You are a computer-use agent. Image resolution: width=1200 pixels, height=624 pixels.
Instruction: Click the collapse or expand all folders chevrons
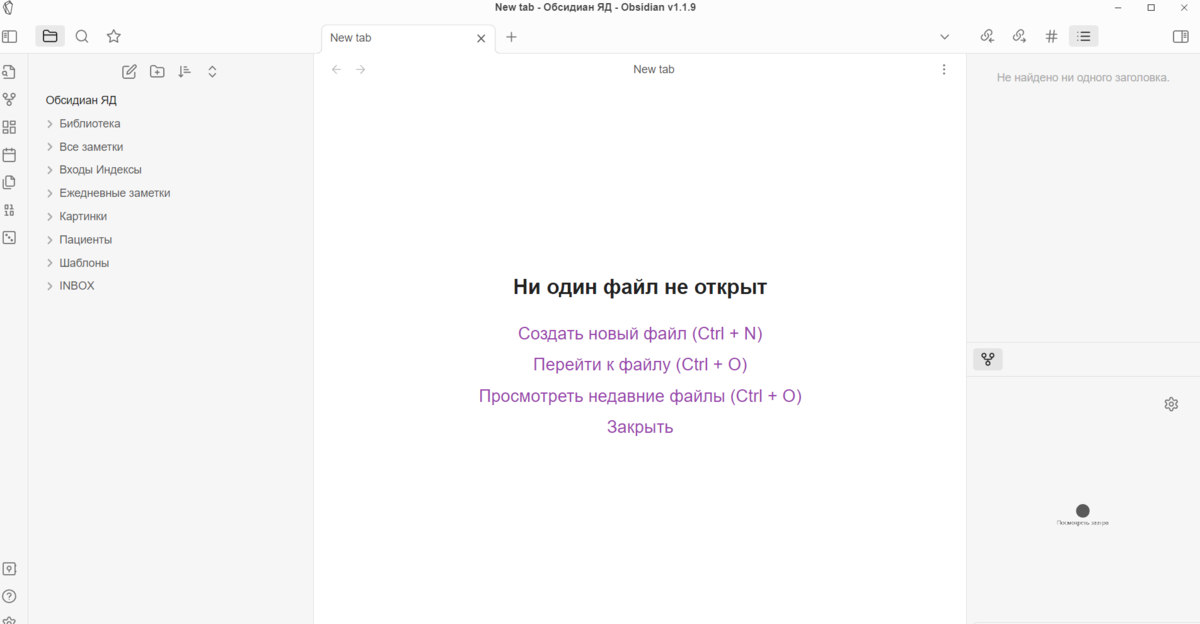(212, 71)
